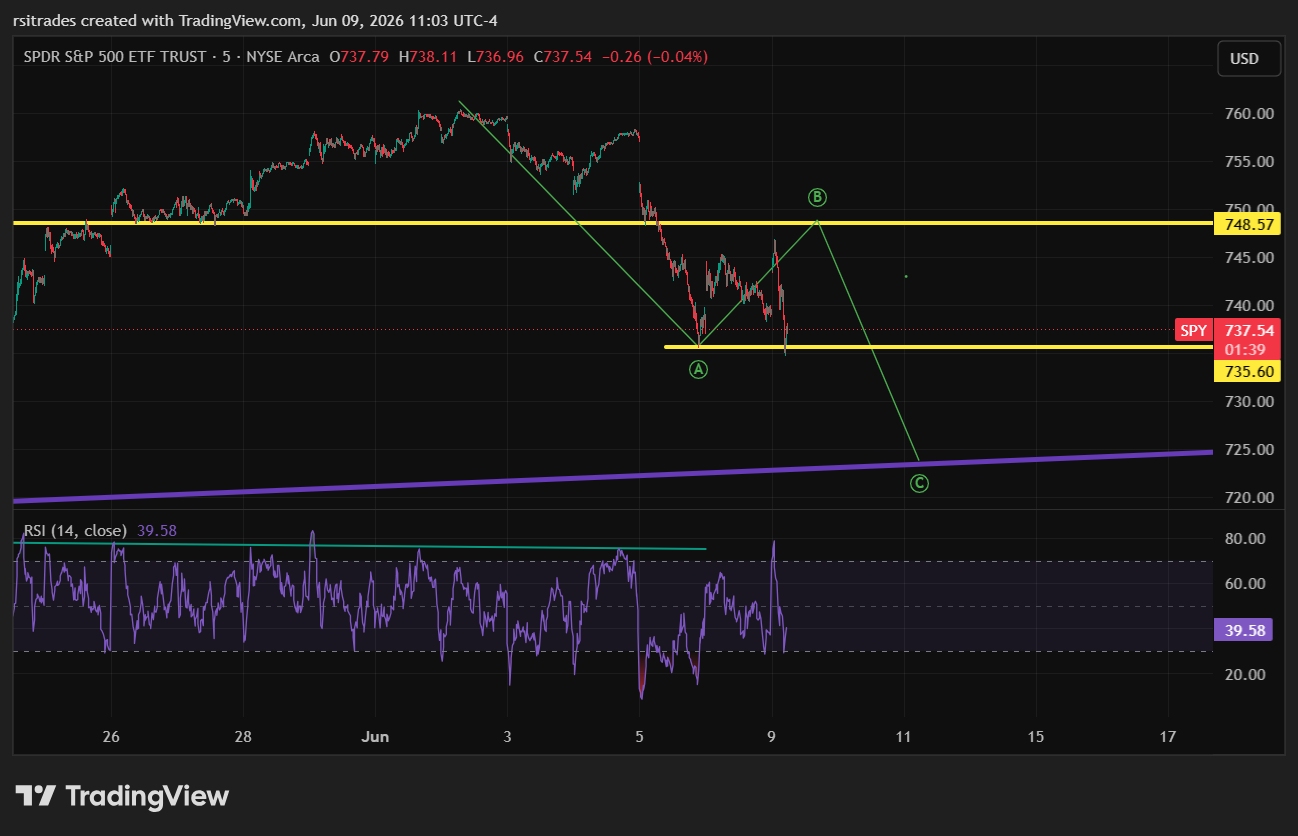Select the red SPY price tag
The width and height of the screenshot is (1298, 836).
[x=1193, y=331]
